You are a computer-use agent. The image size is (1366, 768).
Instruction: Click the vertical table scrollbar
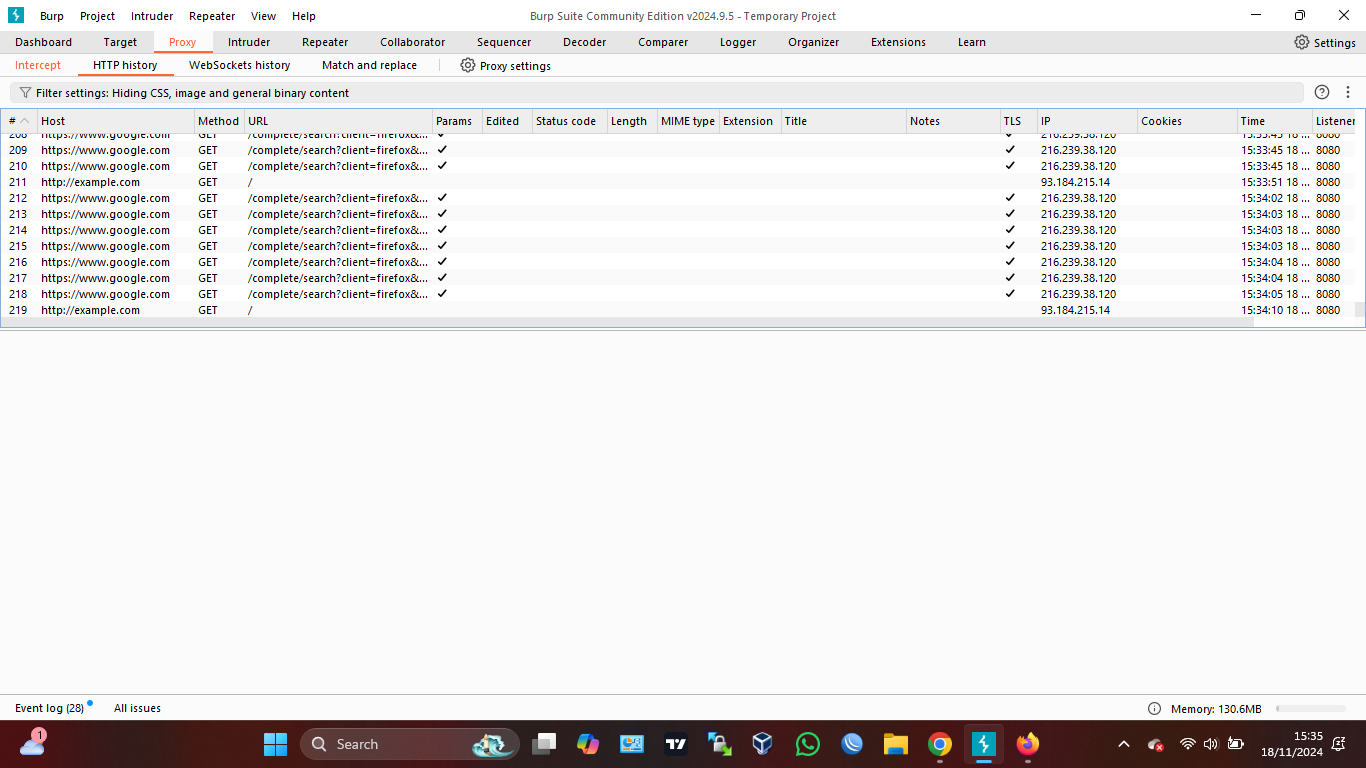tap(1360, 310)
